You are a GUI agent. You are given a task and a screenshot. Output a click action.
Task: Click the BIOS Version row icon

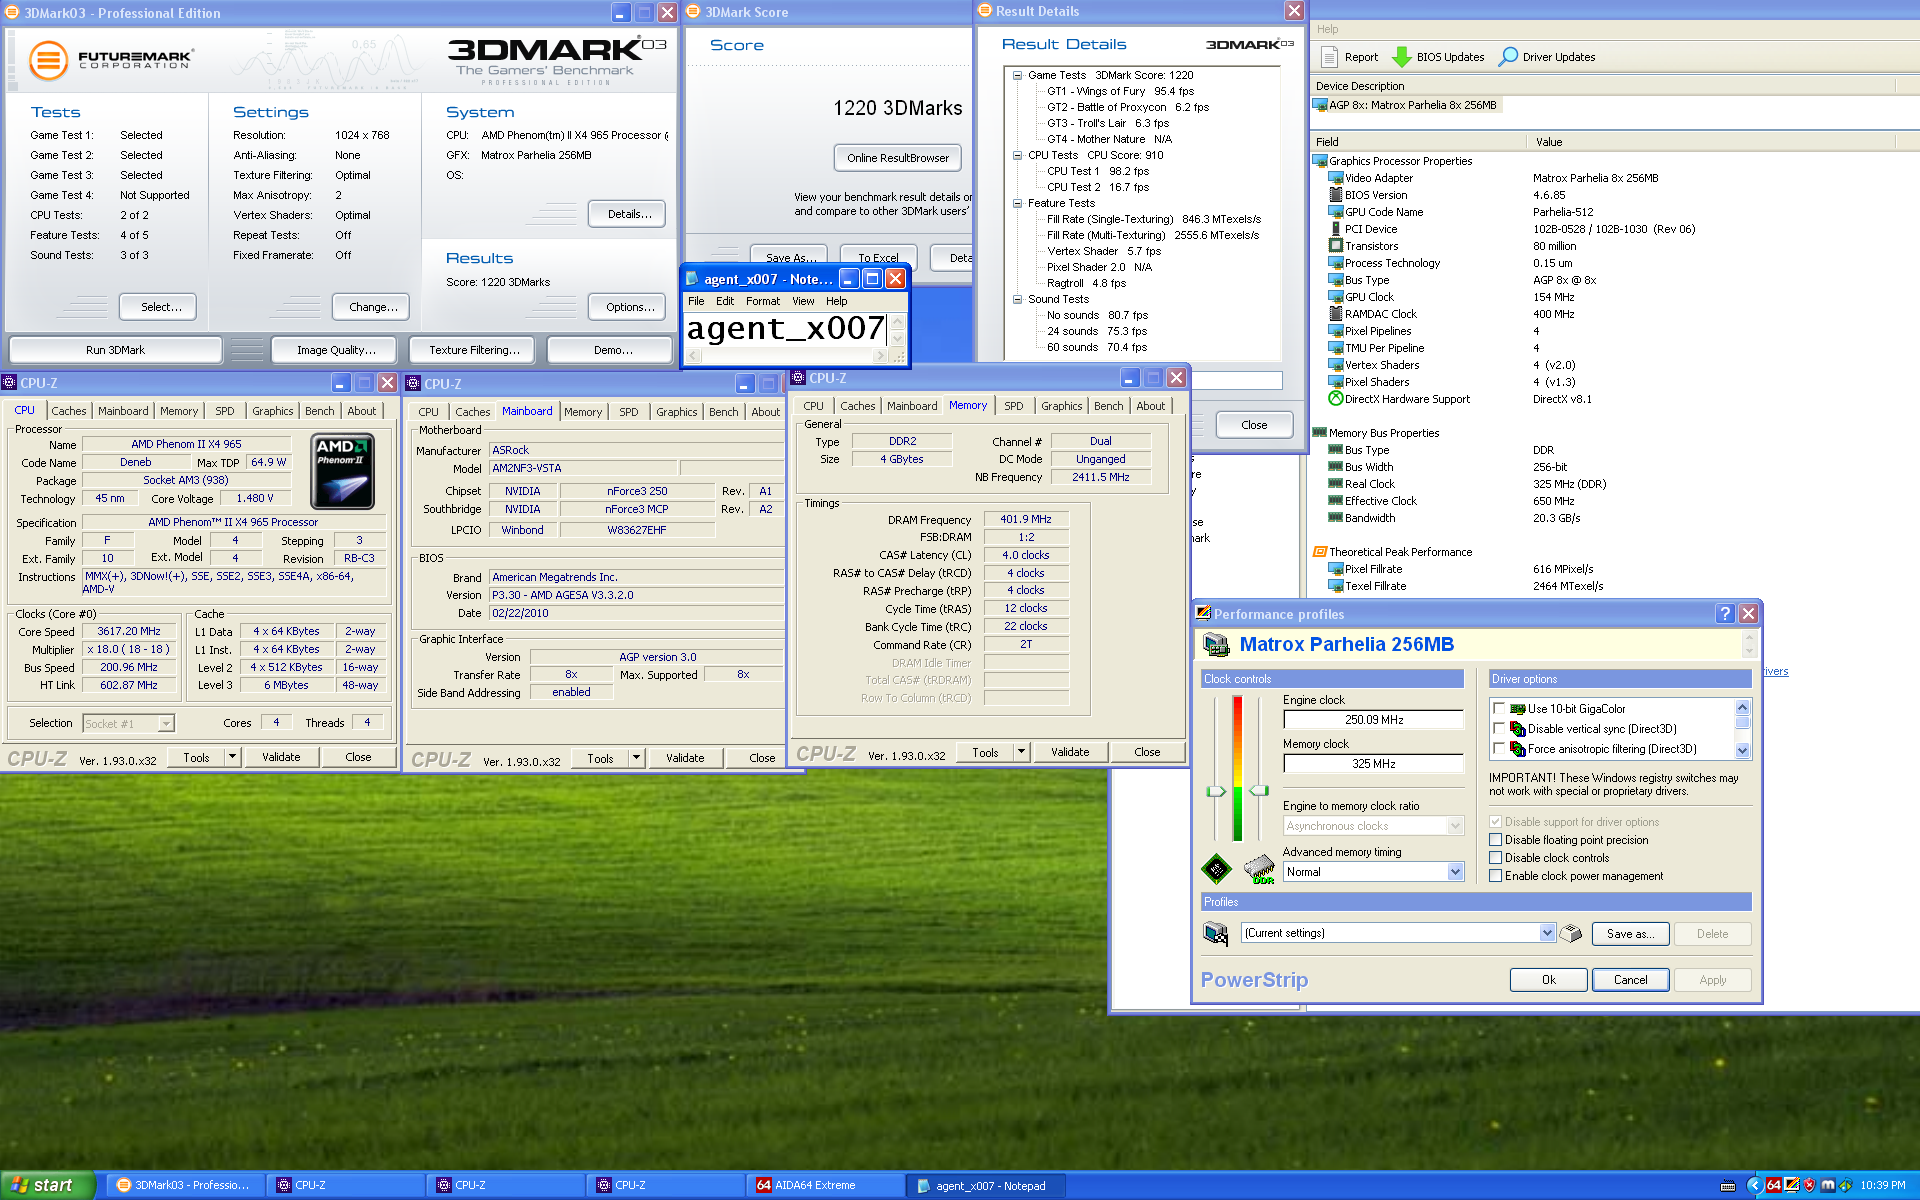coord(1335,195)
